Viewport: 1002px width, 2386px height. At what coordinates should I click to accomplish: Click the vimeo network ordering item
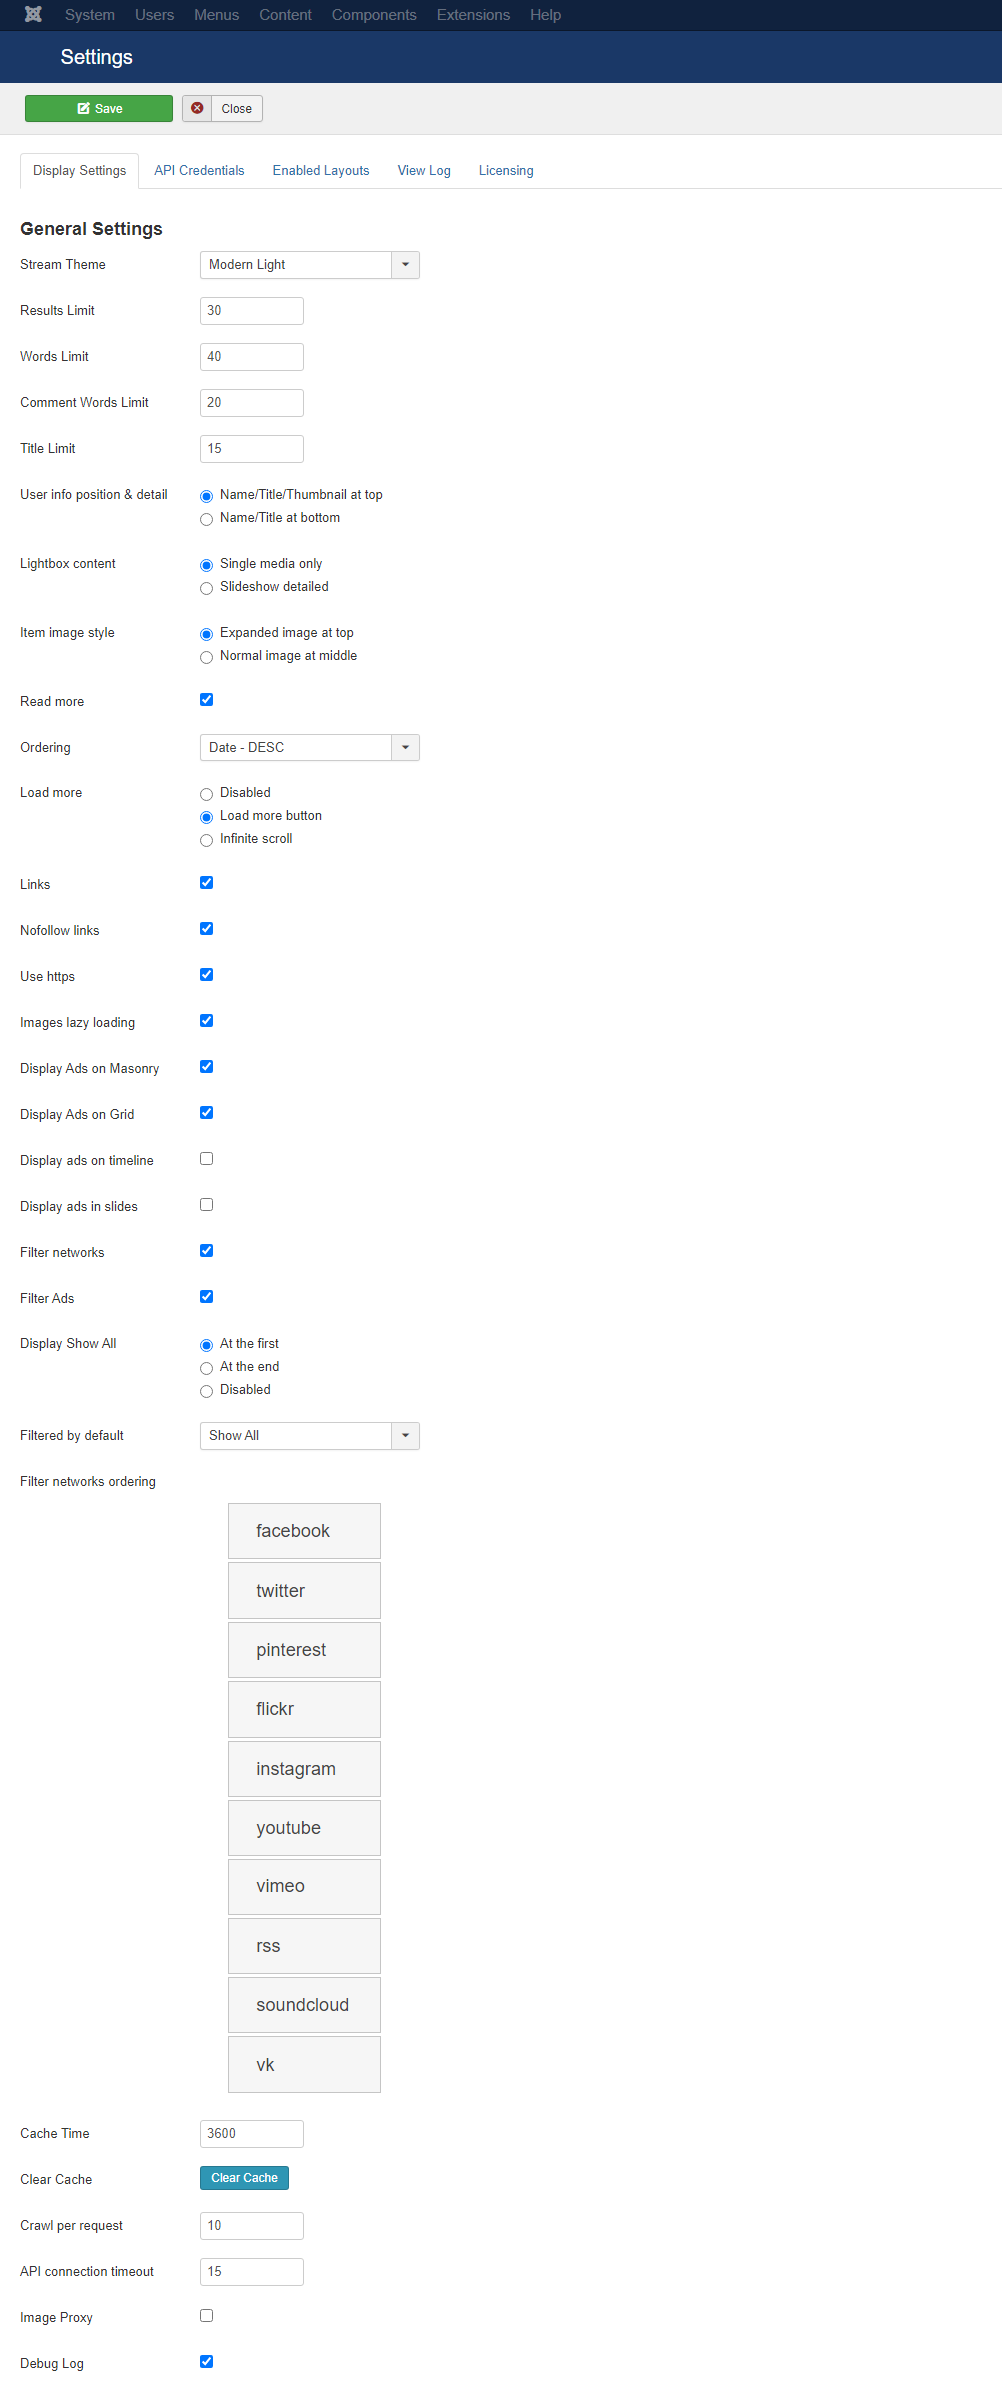(304, 1887)
